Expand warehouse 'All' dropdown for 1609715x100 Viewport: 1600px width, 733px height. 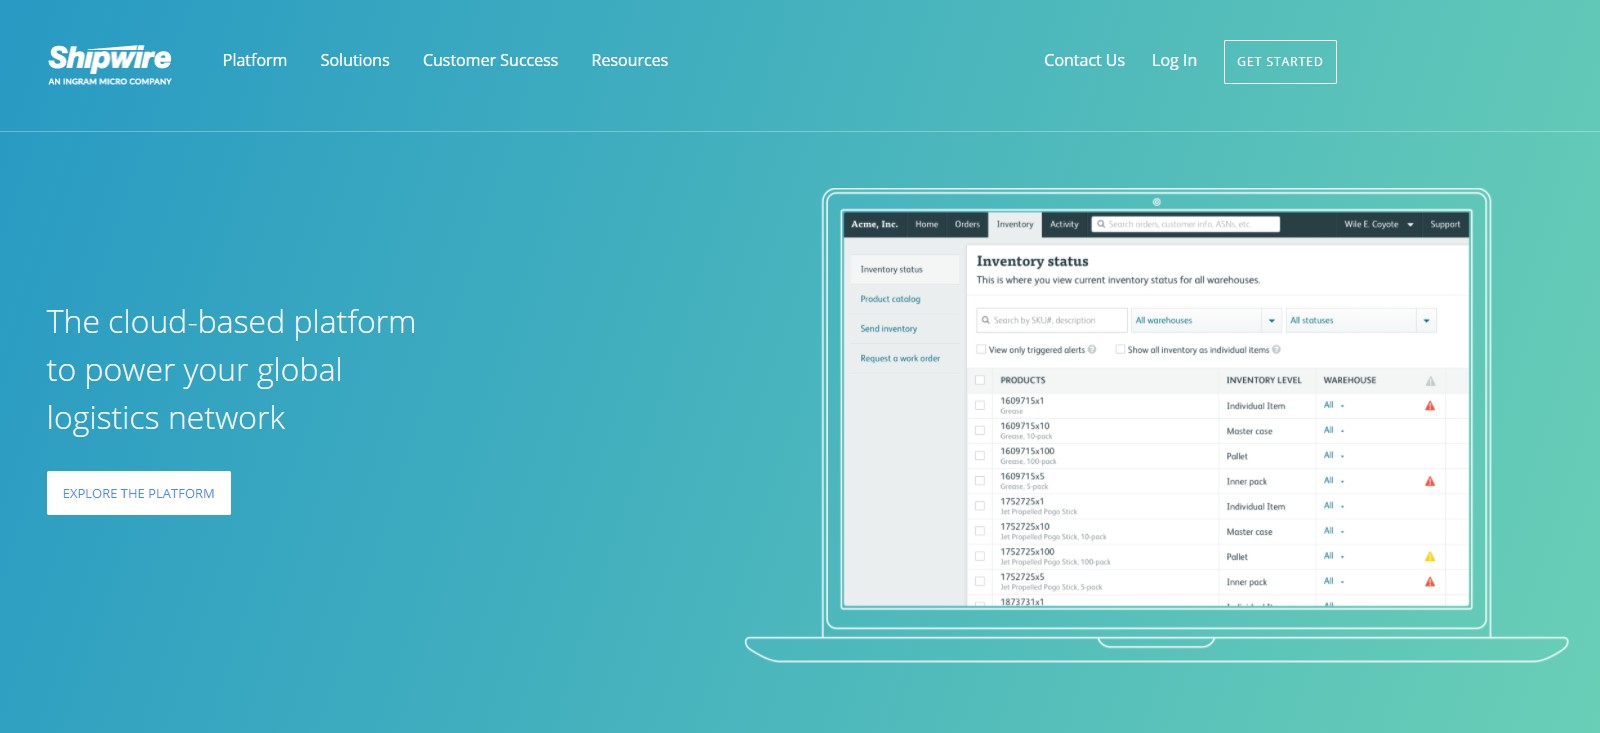click(1334, 455)
